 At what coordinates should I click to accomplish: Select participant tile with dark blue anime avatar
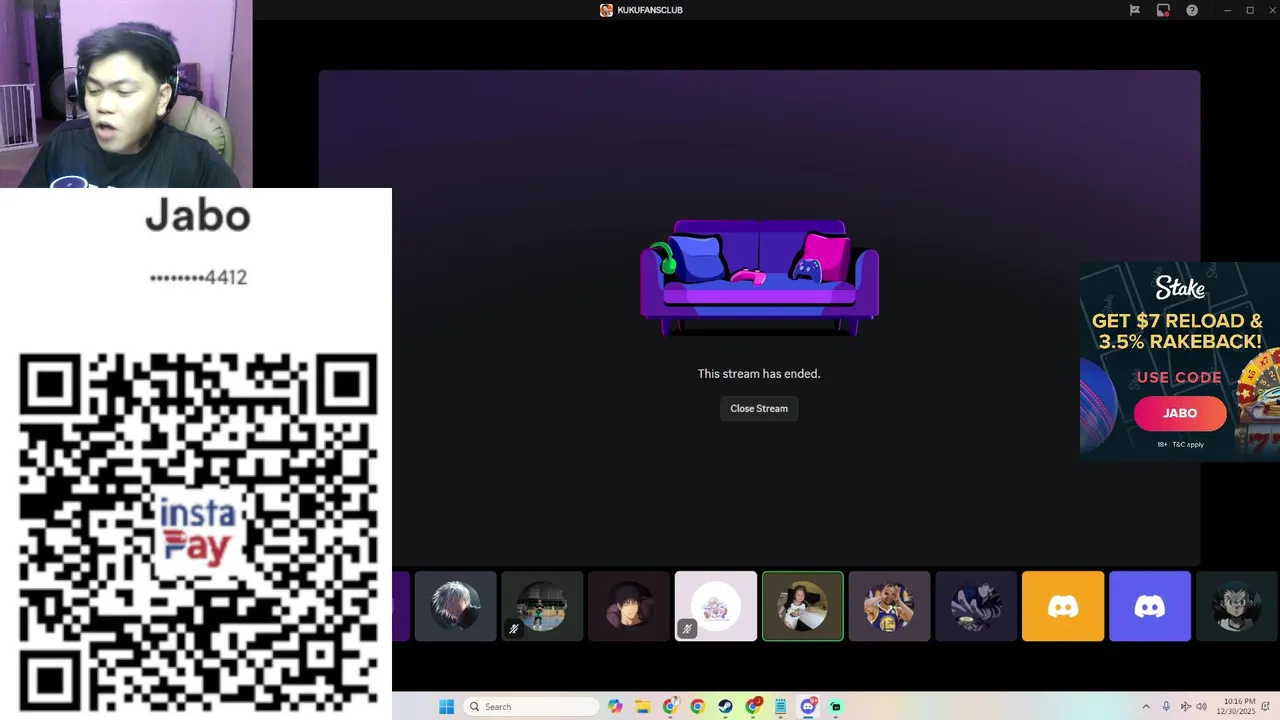point(976,606)
